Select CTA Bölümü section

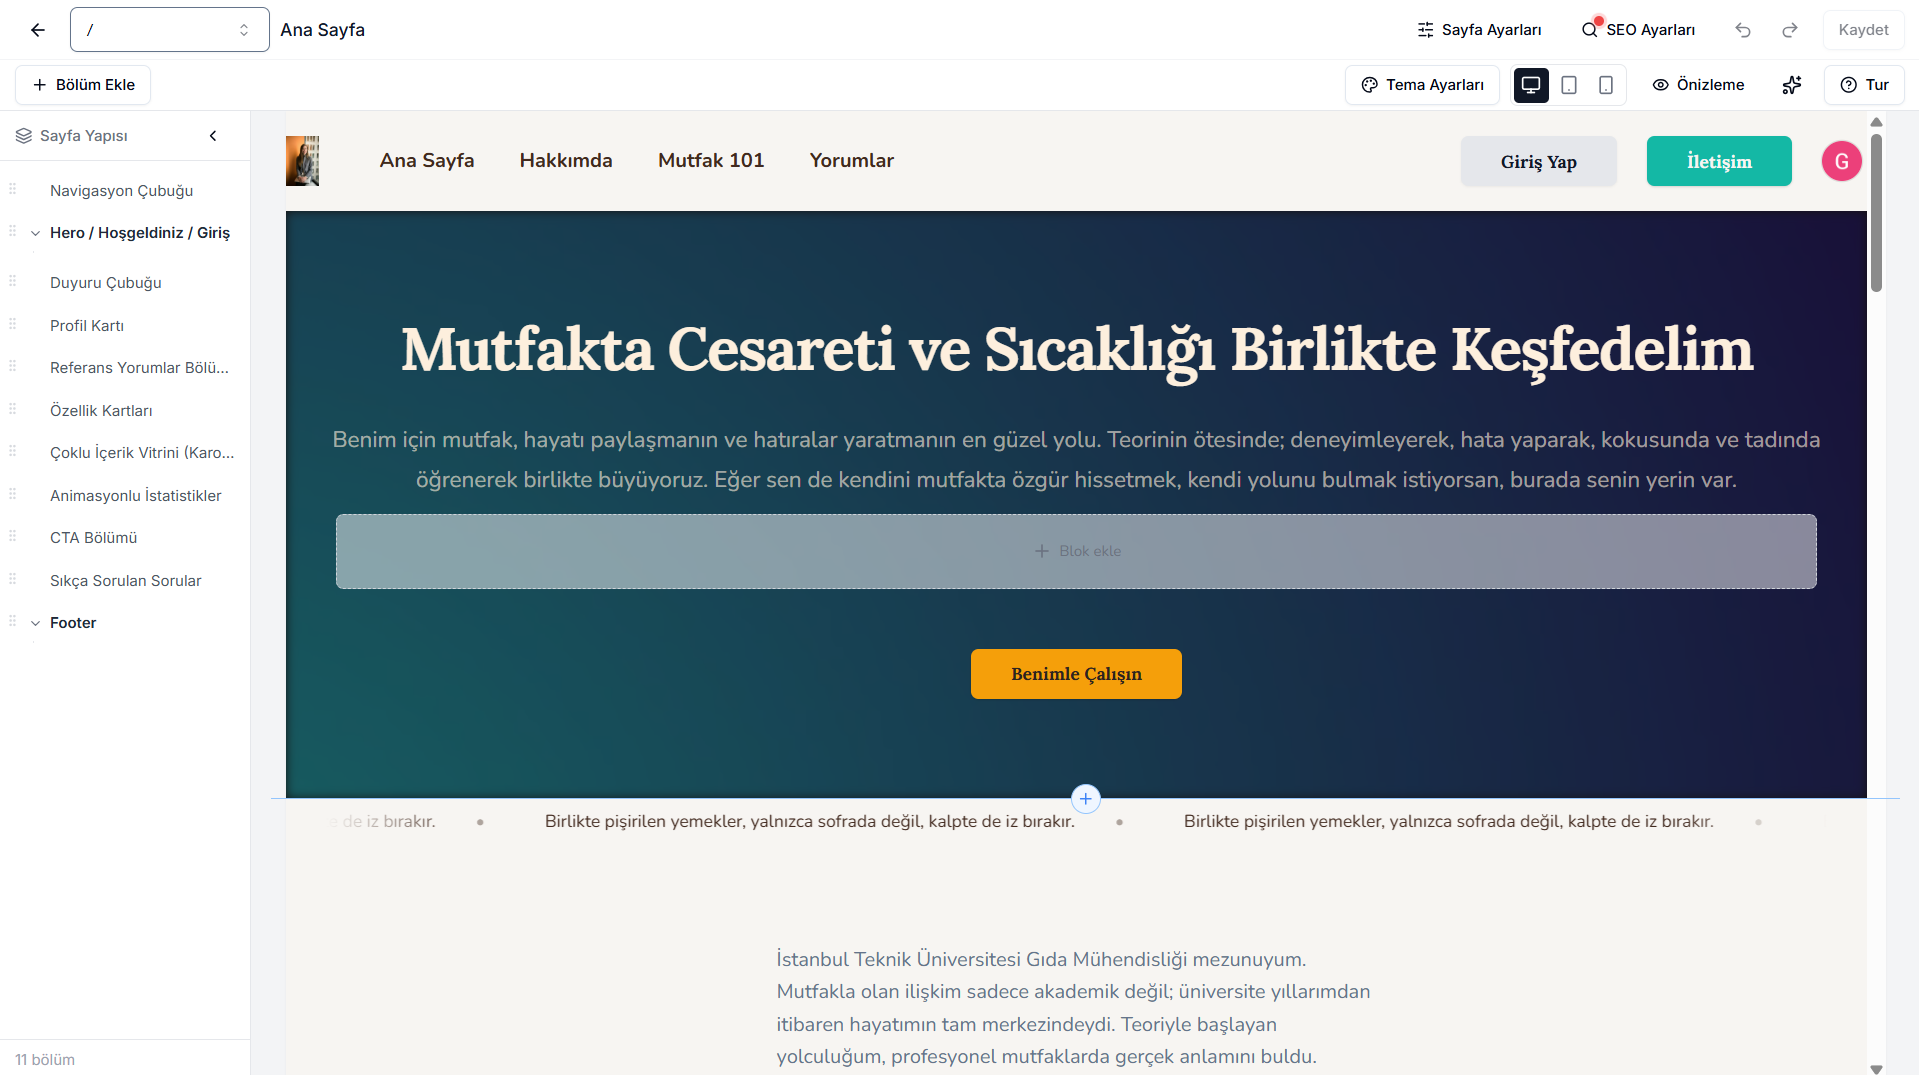[x=94, y=538]
